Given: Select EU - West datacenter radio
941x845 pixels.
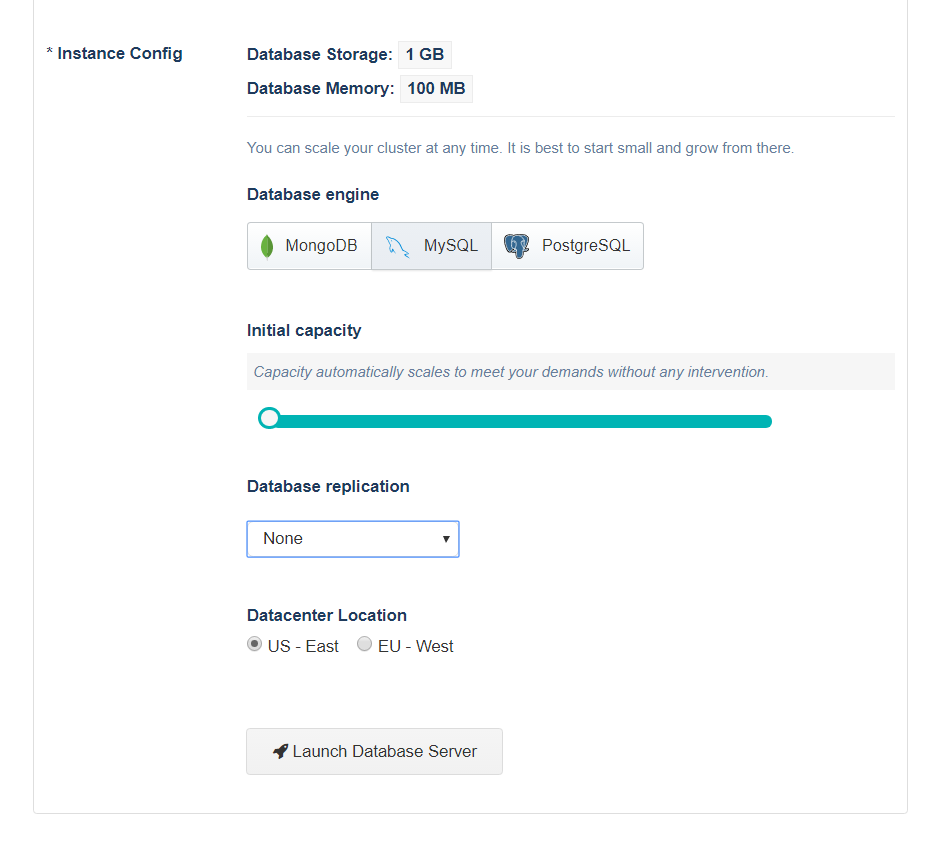Looking at the screenshot, I should 364,644.
